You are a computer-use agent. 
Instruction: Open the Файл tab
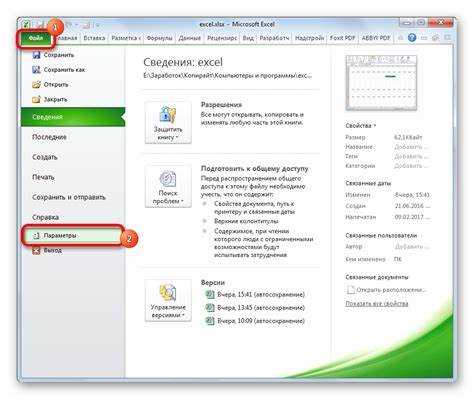[35, 38]
